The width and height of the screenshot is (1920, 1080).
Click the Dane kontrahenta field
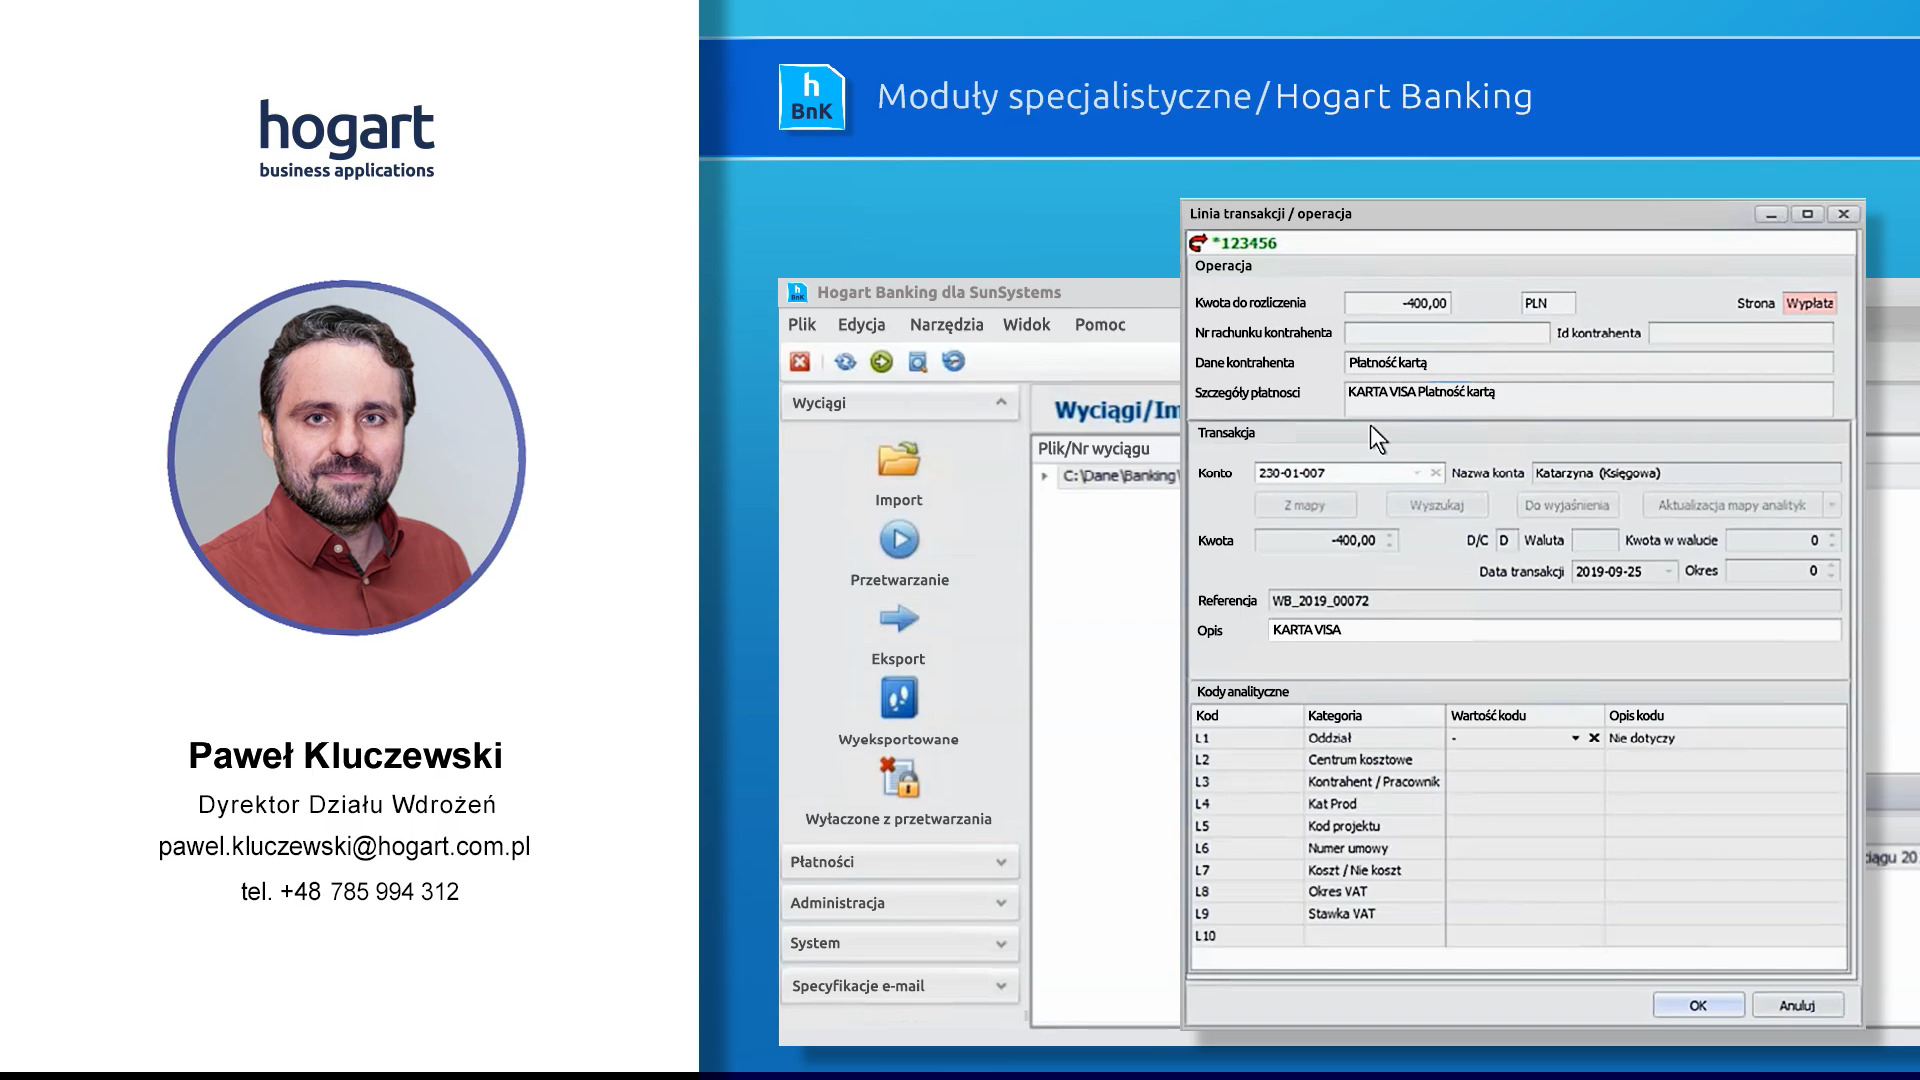tap(1589, 363)
